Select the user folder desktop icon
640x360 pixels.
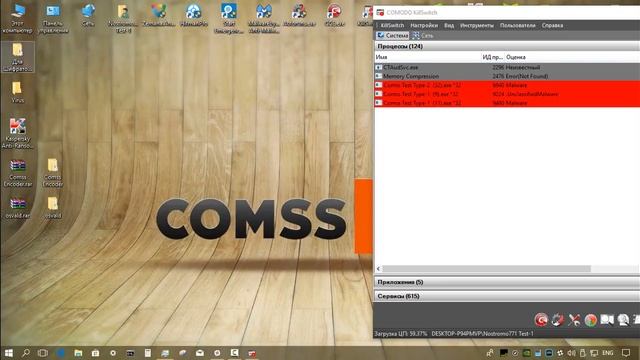(x=123, y=18)
